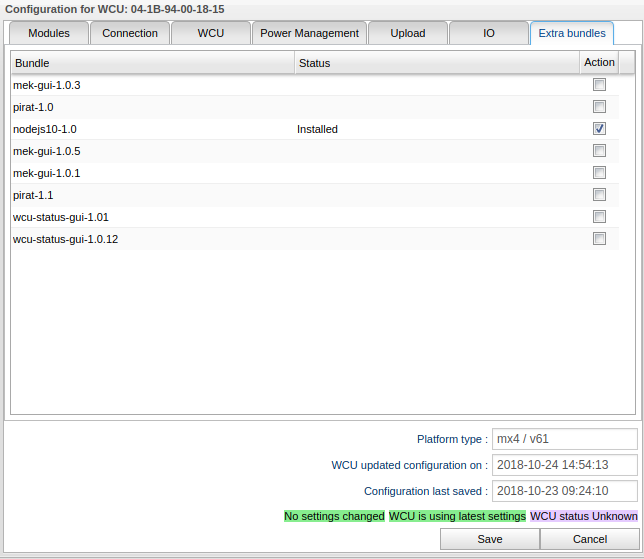Toggle the pirat-1.1 bundle checkbox
The height and width of the screenshot is (559, 644).
599,195
